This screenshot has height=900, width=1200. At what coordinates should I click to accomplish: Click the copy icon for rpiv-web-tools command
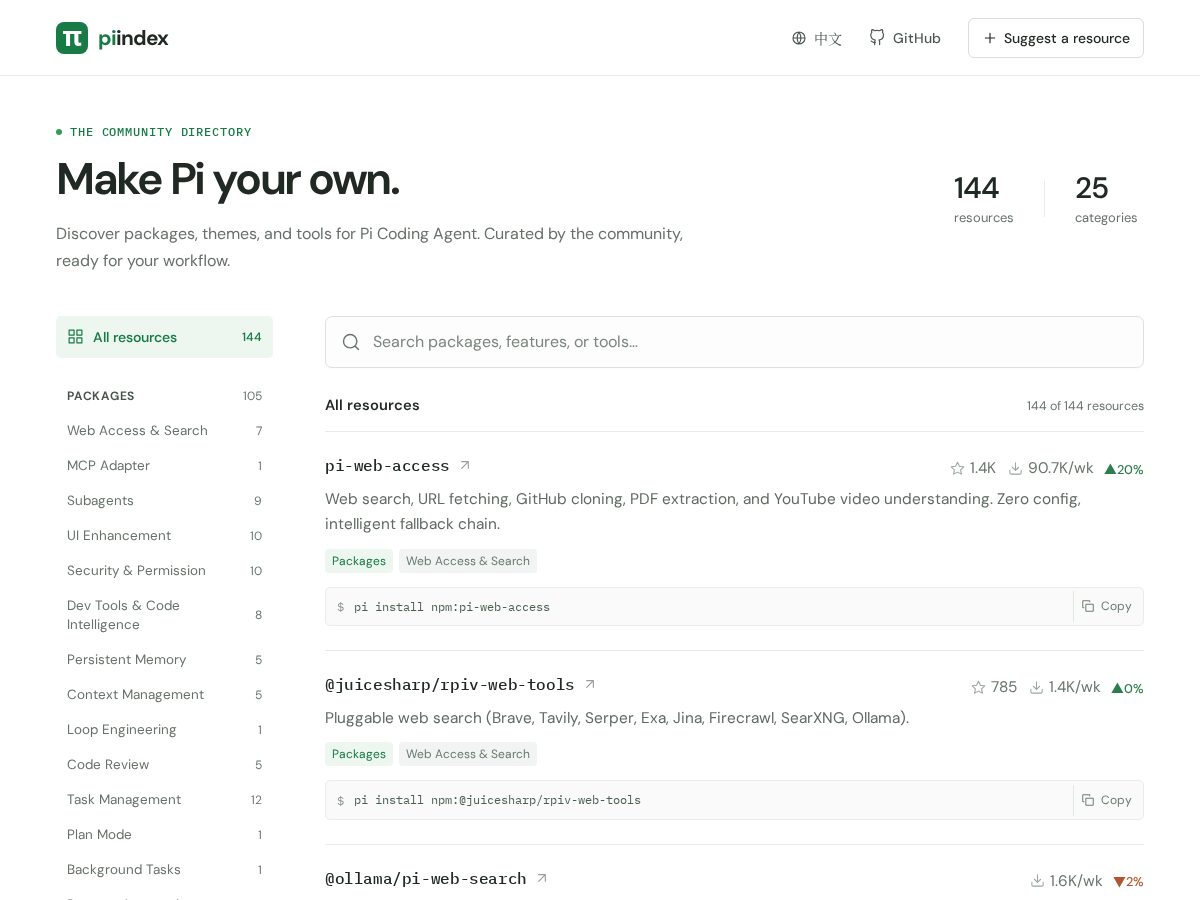pos(1088,800)
